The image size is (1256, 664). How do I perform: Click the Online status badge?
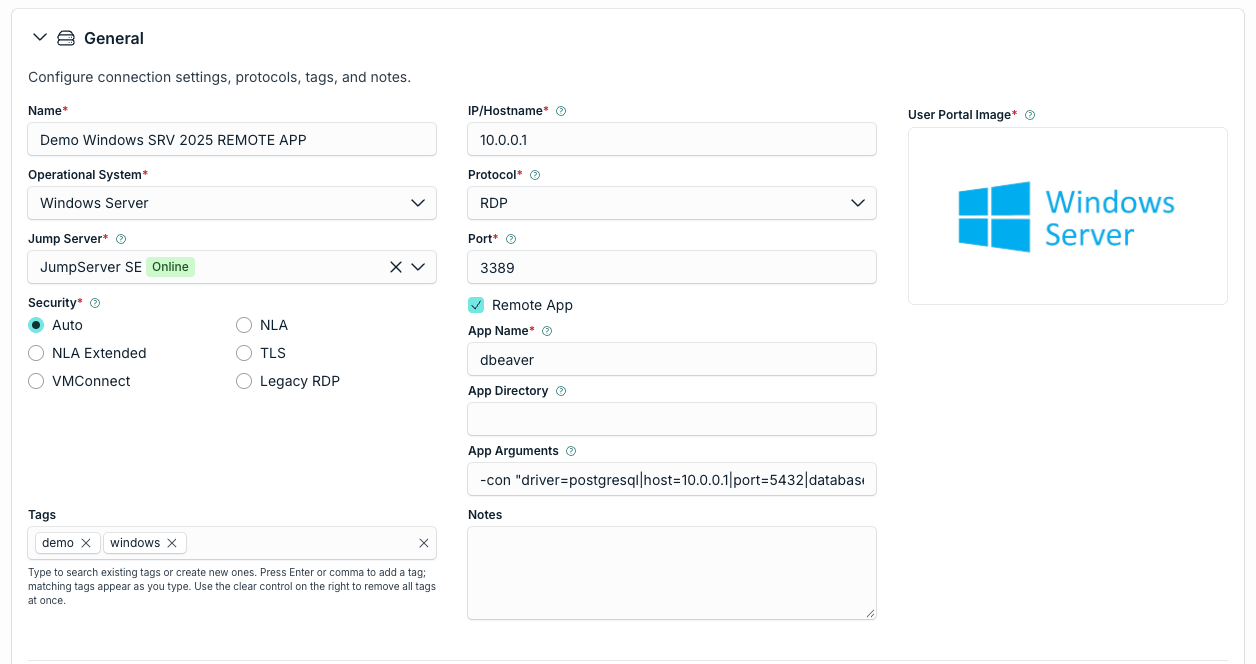point(170,267)
